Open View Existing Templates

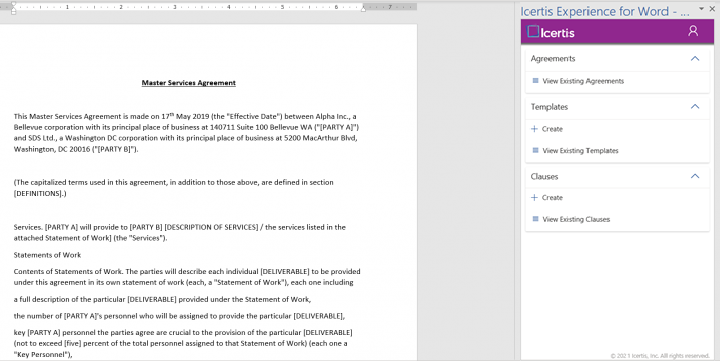click(580, 151)
